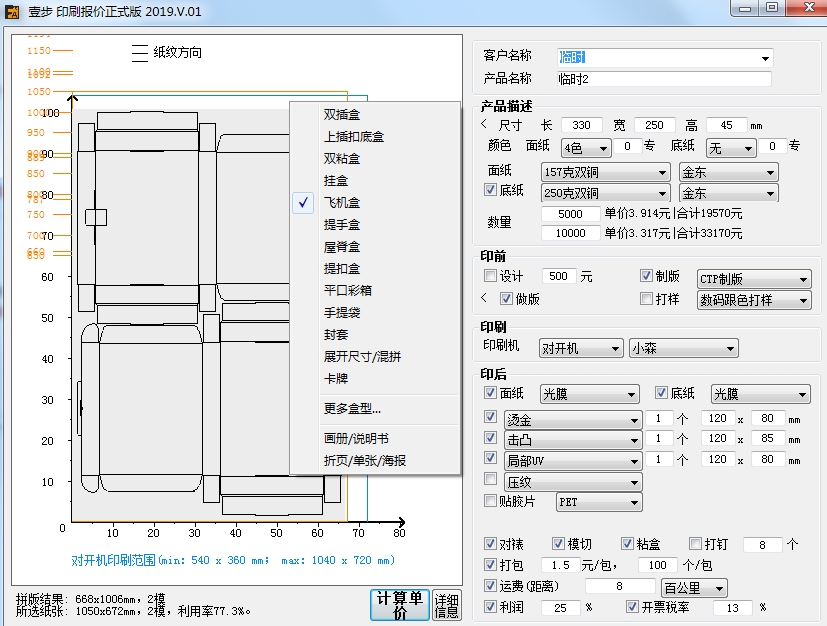The width and height of the screenshot is (827, 626).
Task: Click the quantity field showing 5000
Action: [x=570, y=214]
